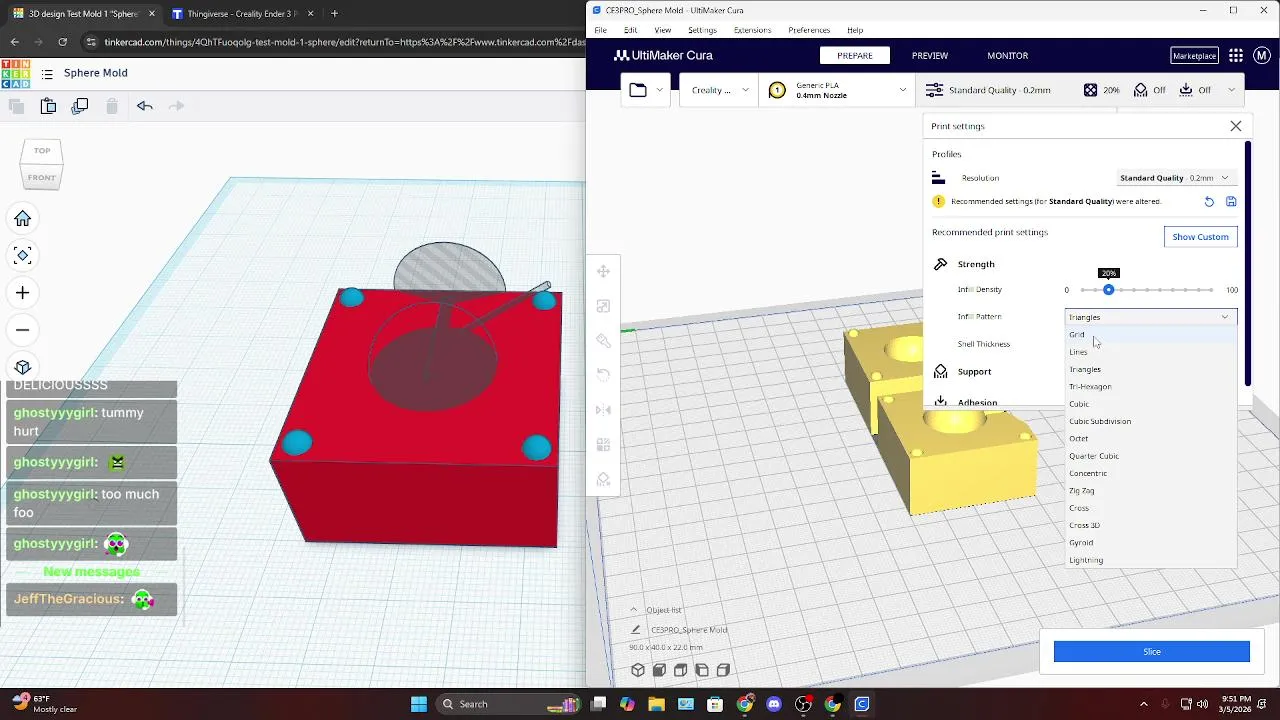Screen dimensions: 1280x720
Task: Adjust Infill Density slider handle
Action: (x=1108, y=290)
